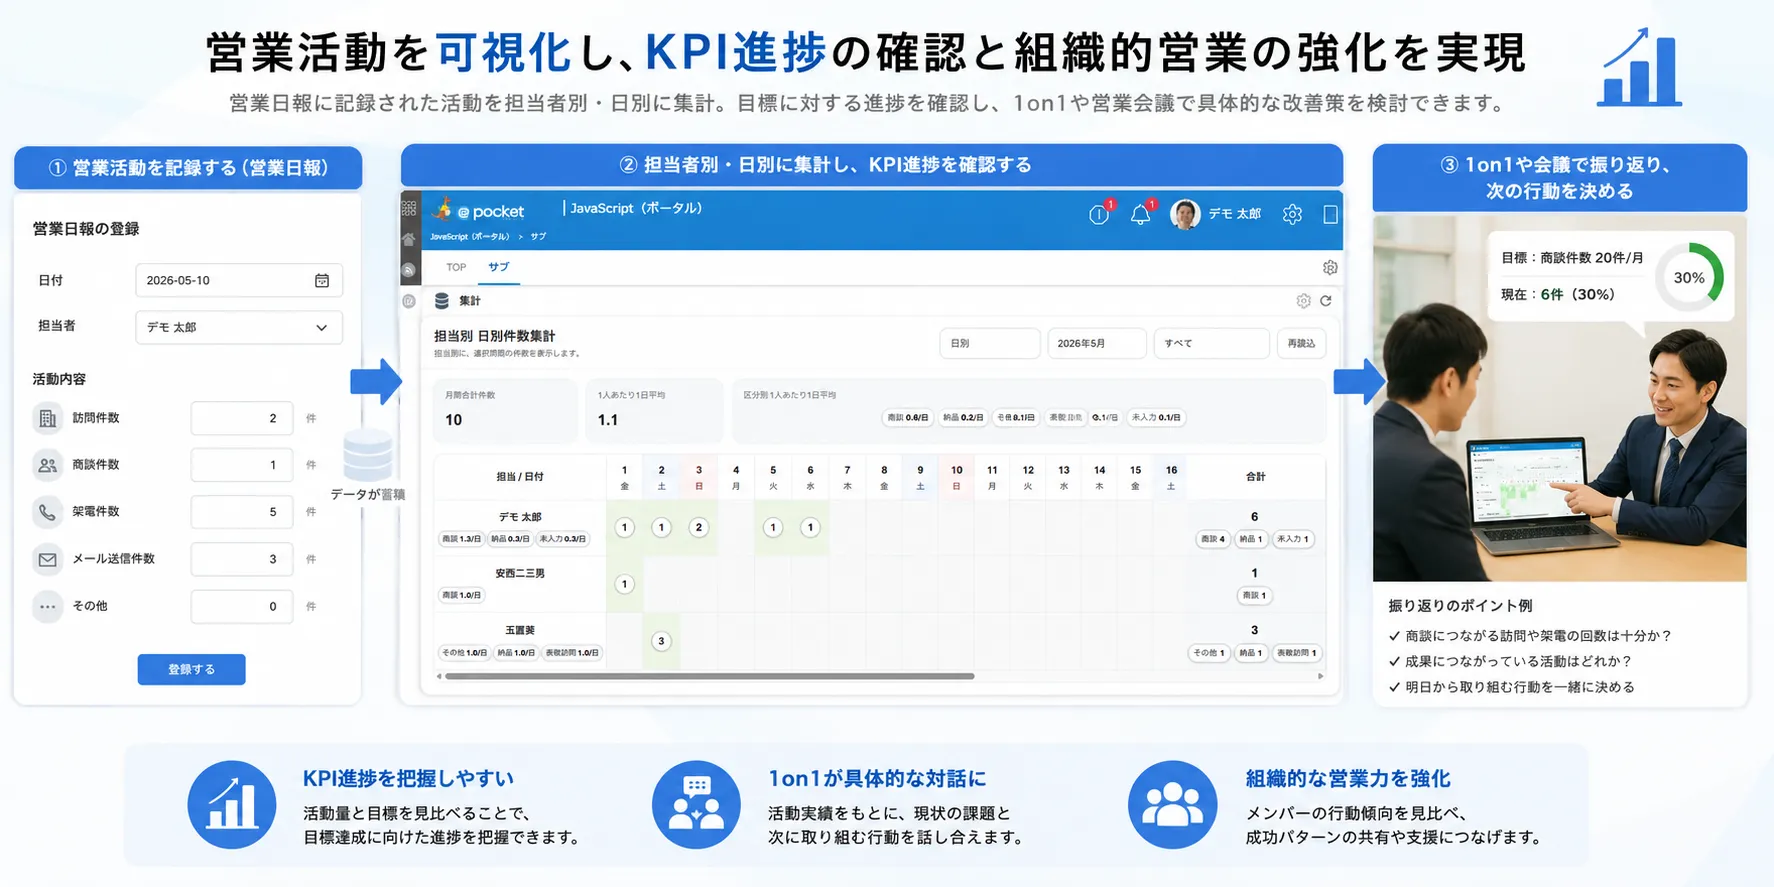Screen dimensions: 1774x887
Task: Click the 再読込 button
Action: pyautogui.click(x=1301, y=343)
